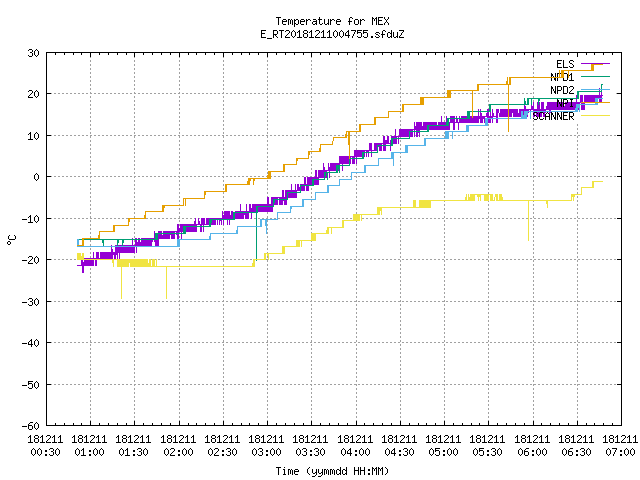Viewport: 640px width, 480px height.
Task: Click the chart title 'Temperature for MEX'
Action: (332, 21)
